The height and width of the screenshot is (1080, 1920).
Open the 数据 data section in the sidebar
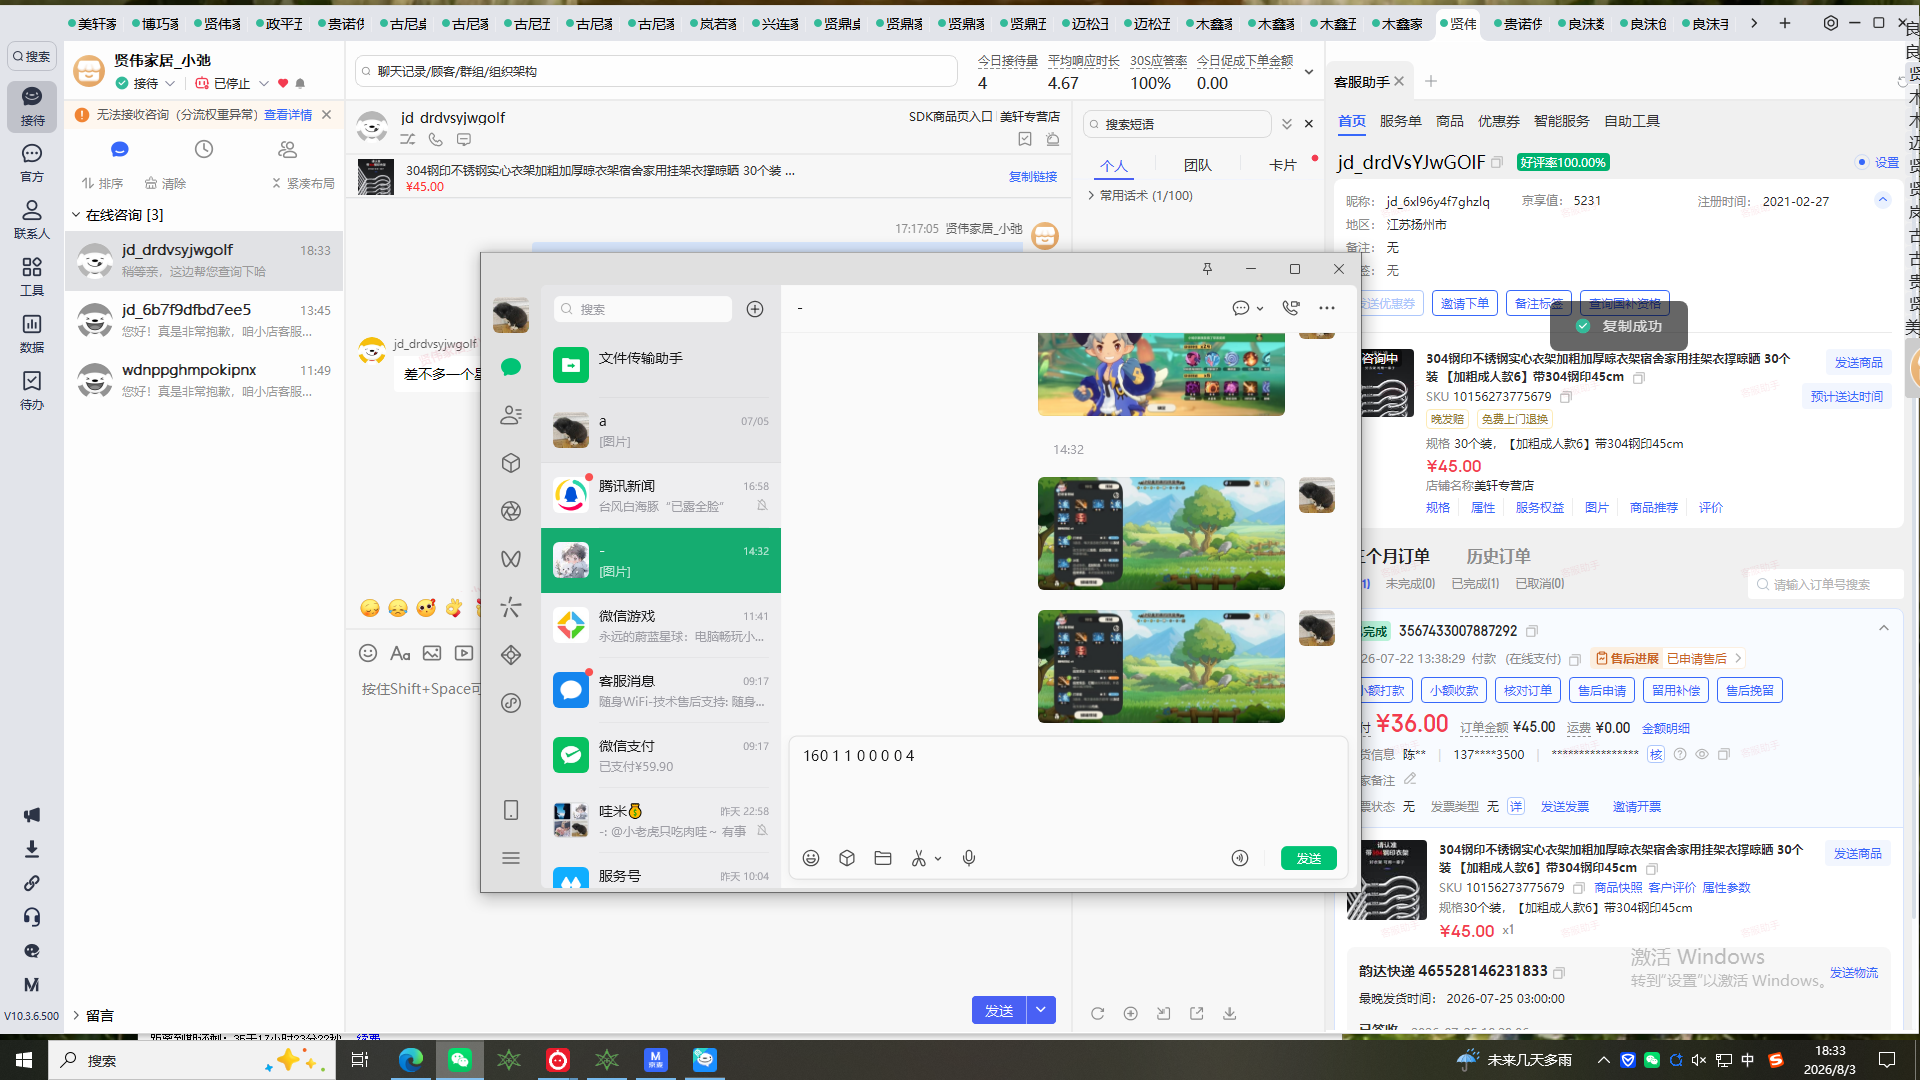[32, 333]
